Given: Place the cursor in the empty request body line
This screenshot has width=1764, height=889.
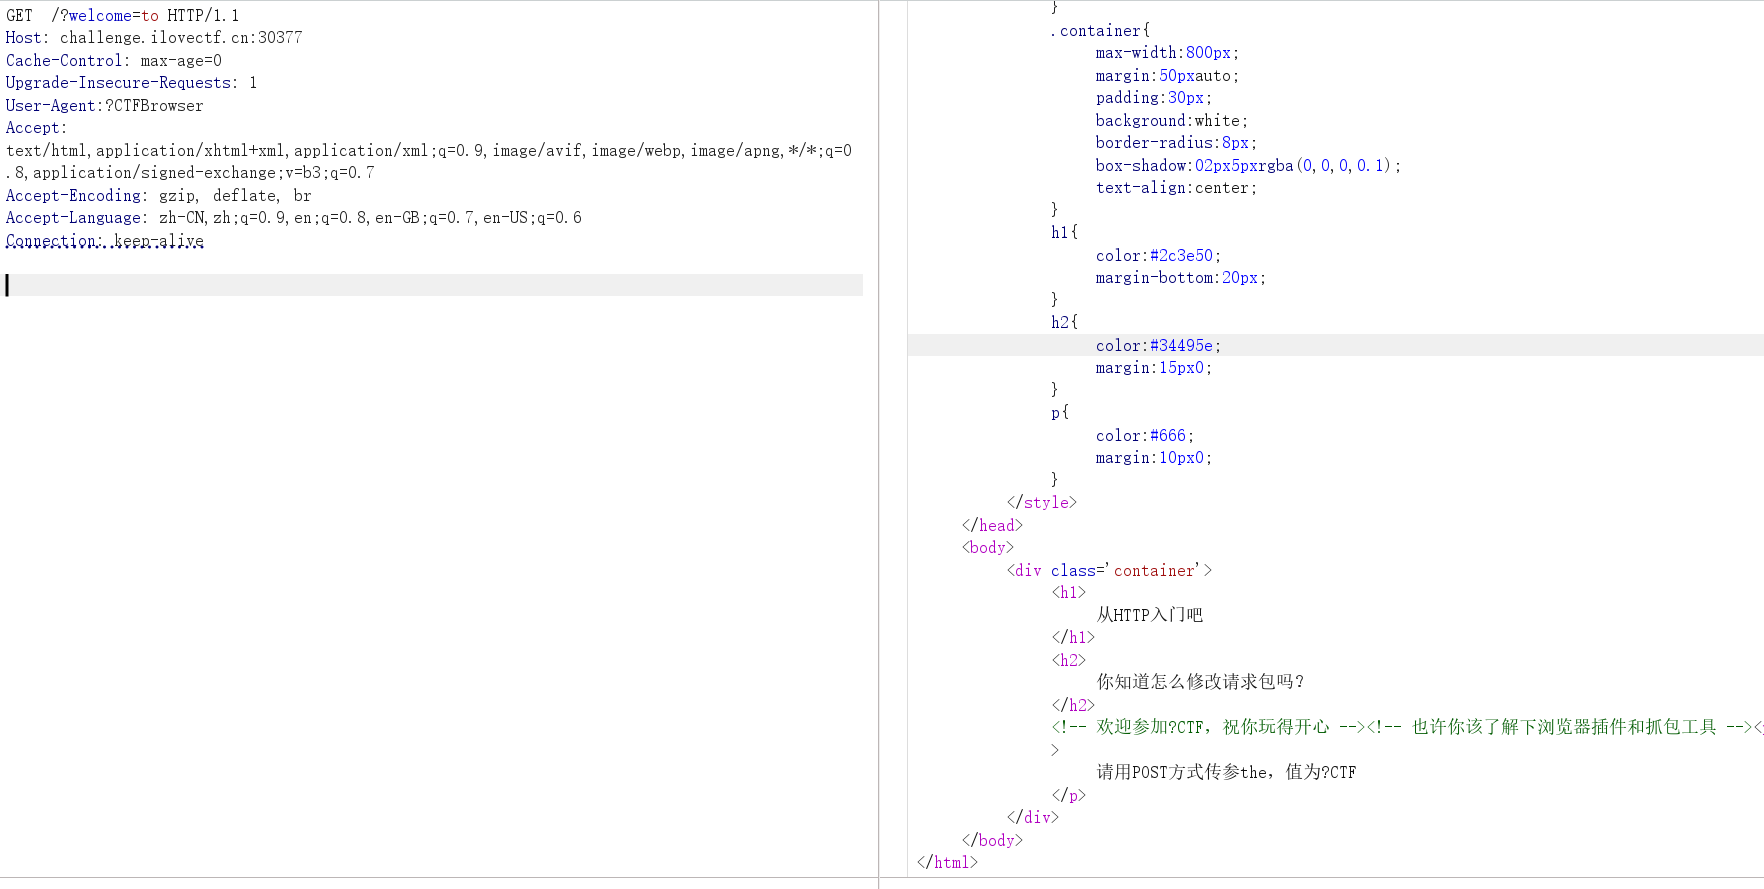Looking at the screenshot, I should pos(434,285).
